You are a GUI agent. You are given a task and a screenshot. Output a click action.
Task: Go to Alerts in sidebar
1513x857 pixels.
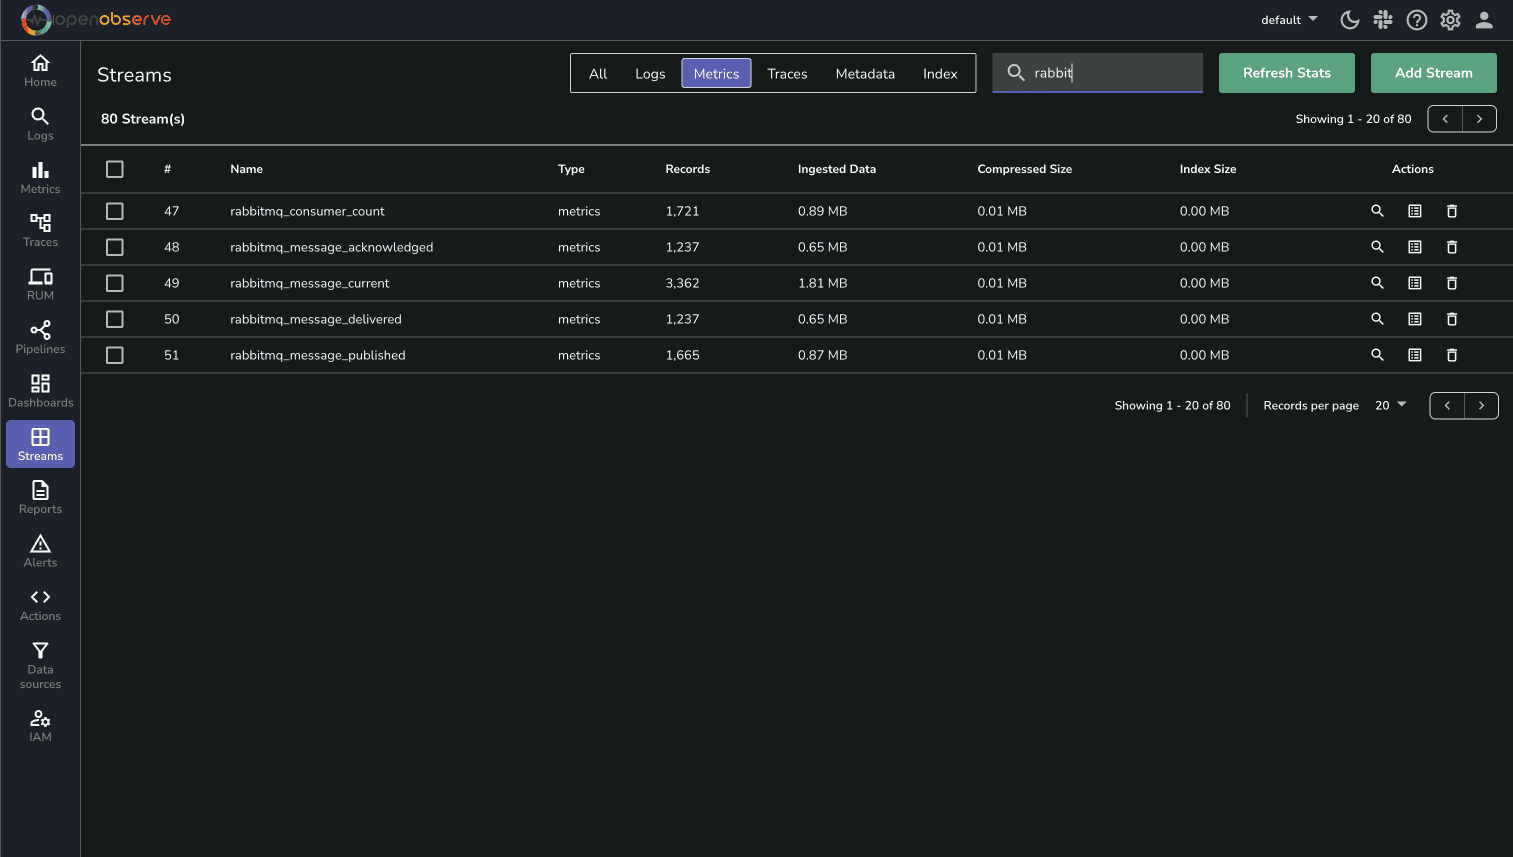(x=40, y=550)
